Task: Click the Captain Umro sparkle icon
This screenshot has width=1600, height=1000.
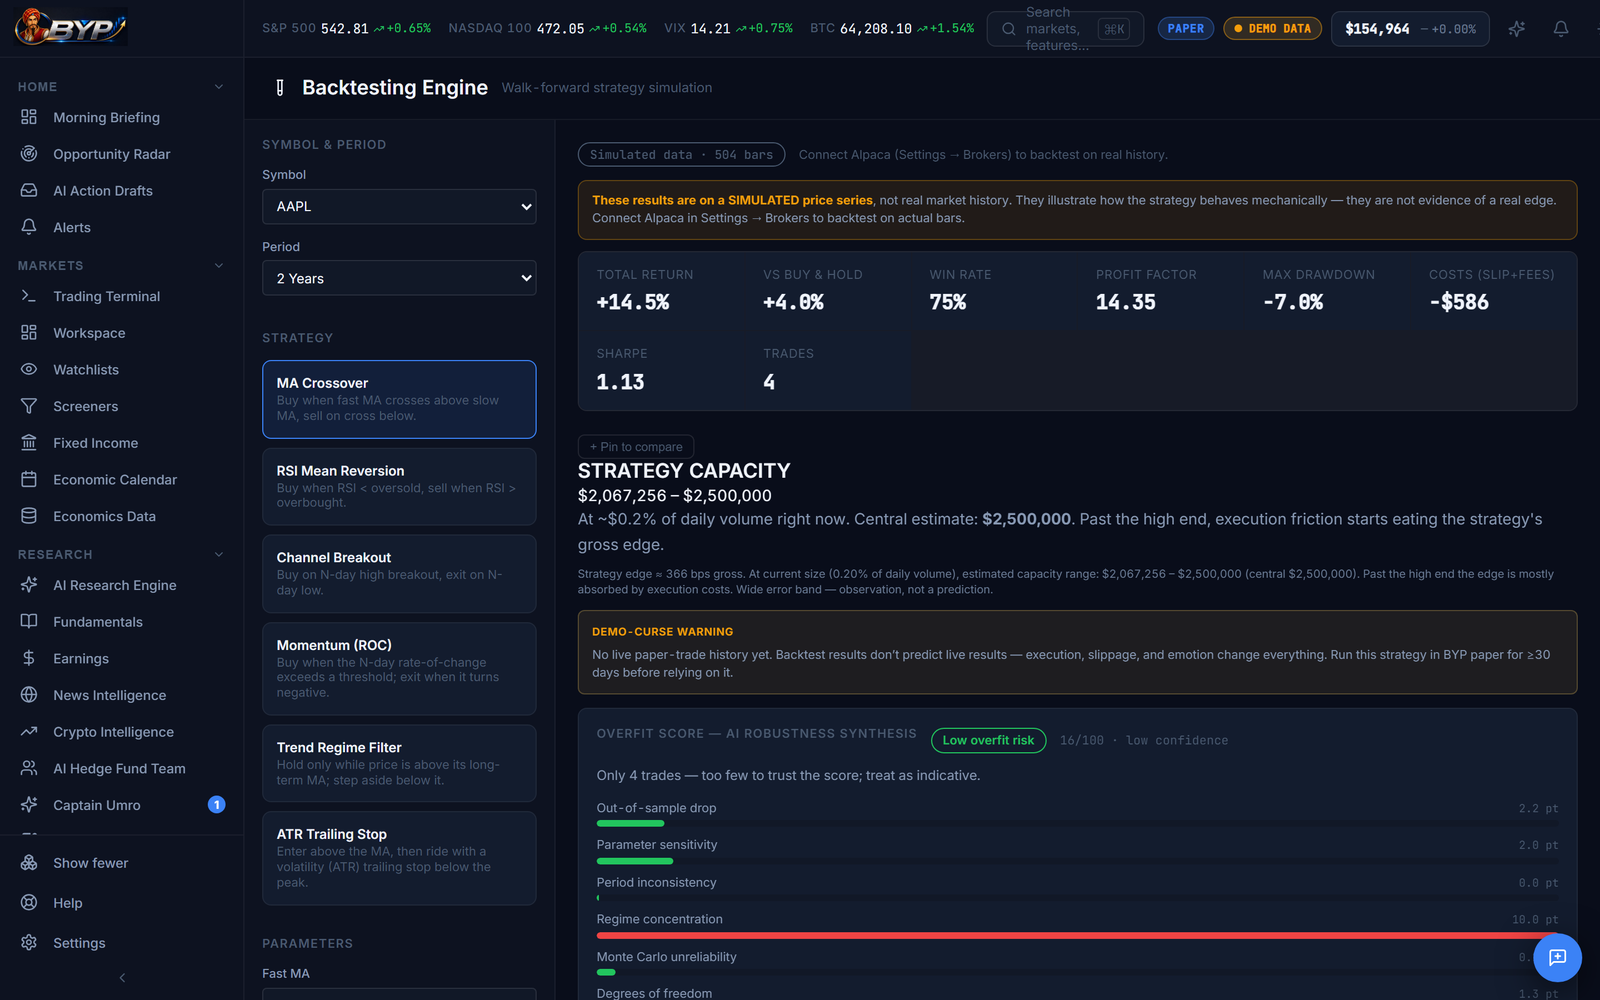Action: (x=29, y=805)
